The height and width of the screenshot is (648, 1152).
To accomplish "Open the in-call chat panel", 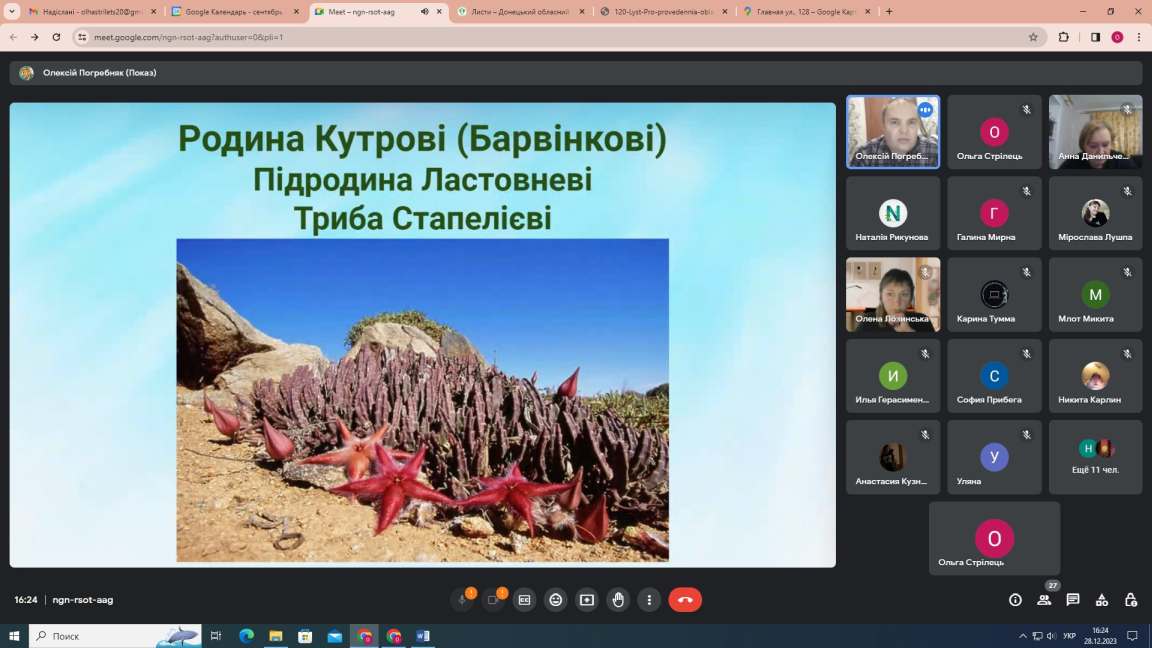I will [x=1073, y=600].
